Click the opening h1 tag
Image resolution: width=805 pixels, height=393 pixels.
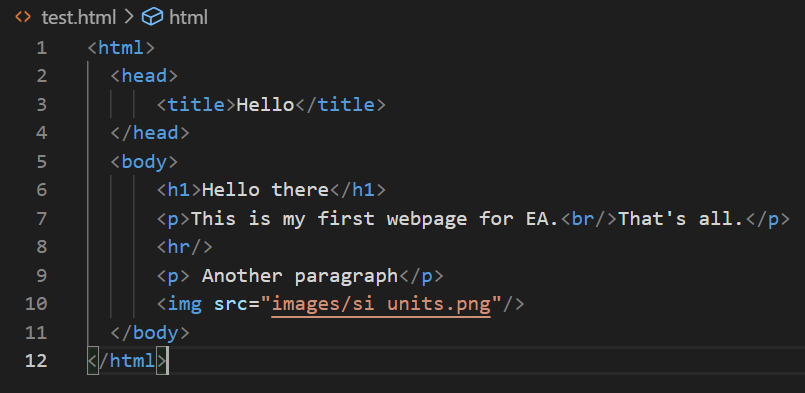click(179, 190)
